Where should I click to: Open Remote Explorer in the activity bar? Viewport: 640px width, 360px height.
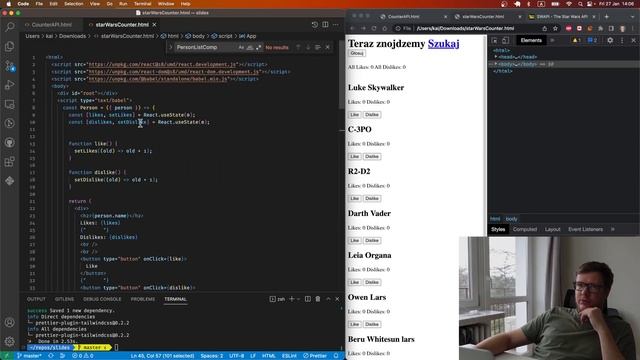pos(9,104)
